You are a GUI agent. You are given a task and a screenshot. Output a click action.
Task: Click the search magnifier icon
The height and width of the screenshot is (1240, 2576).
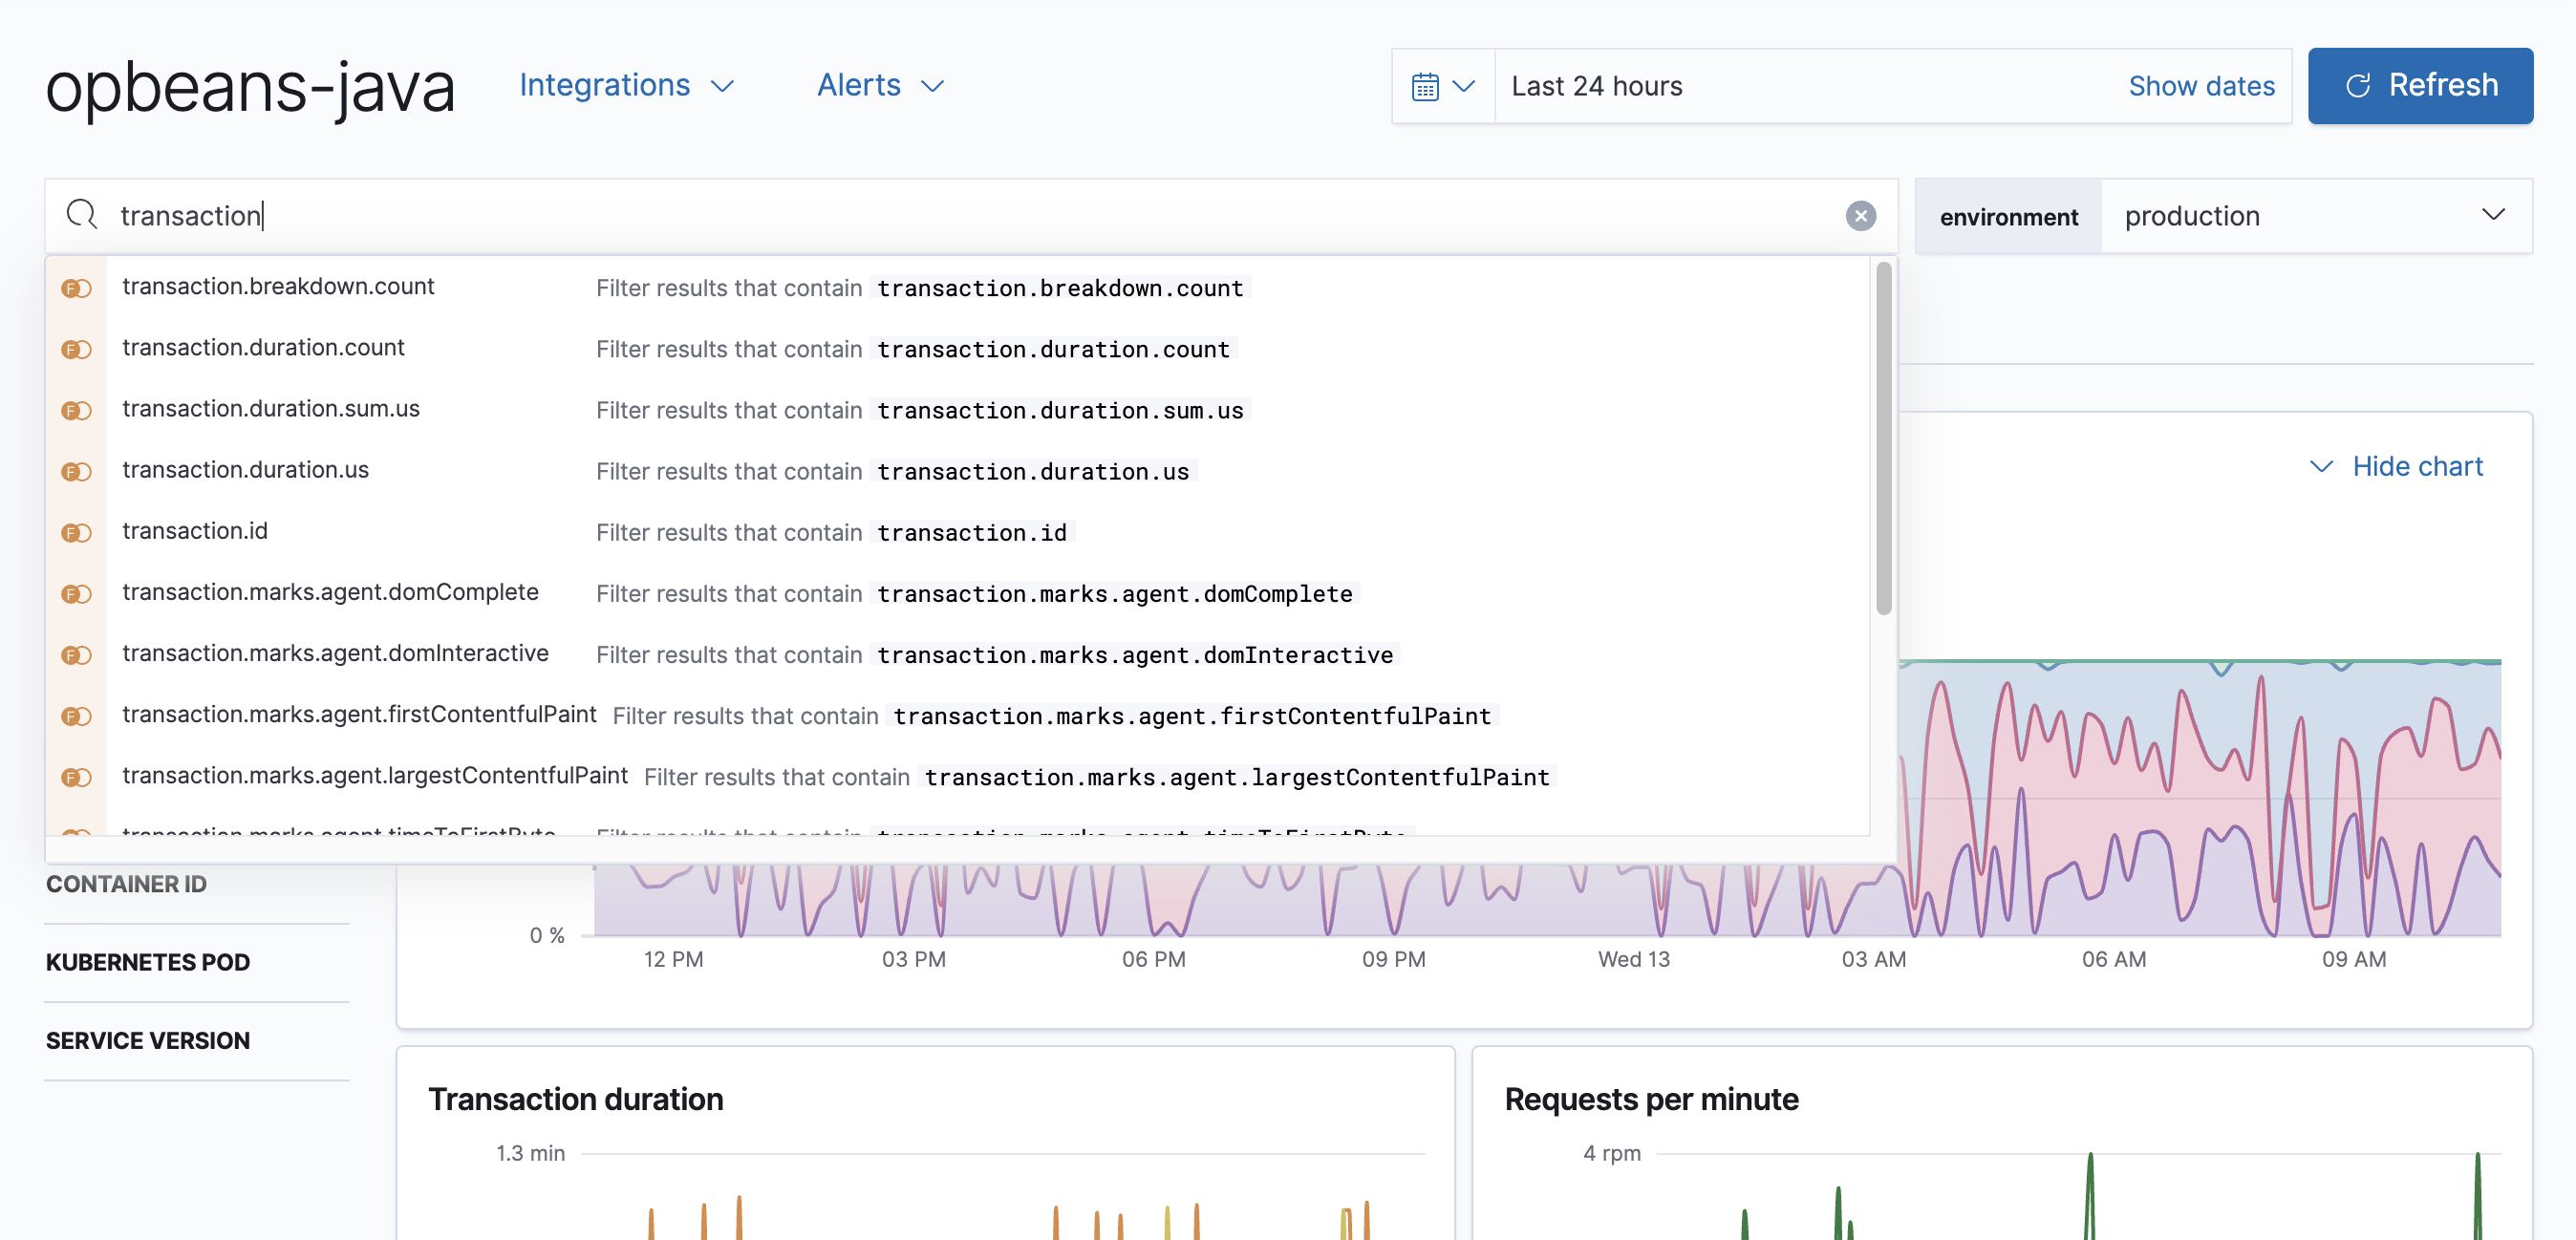[x=81, y=215]
